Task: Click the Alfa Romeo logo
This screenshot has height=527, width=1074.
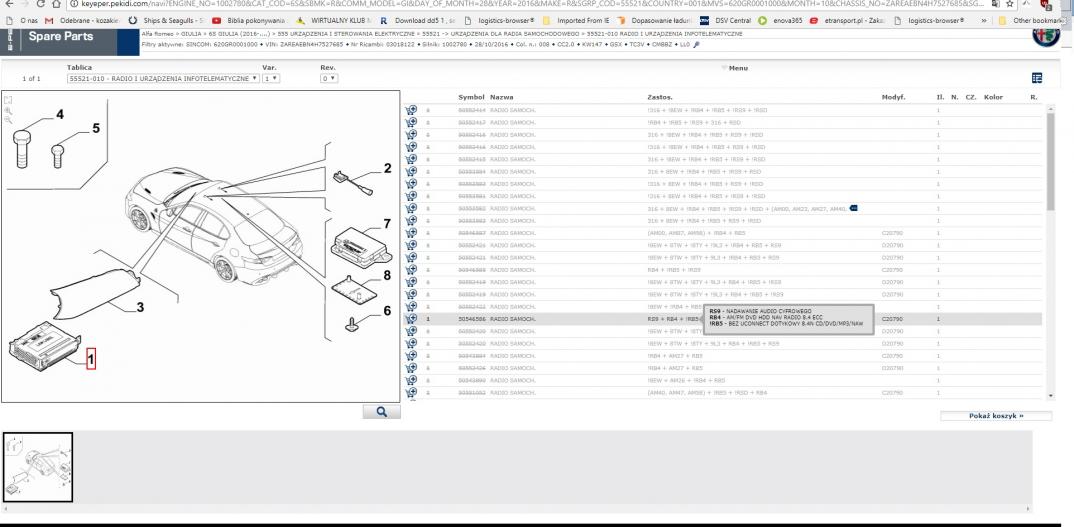Action: pos(1043,31)
